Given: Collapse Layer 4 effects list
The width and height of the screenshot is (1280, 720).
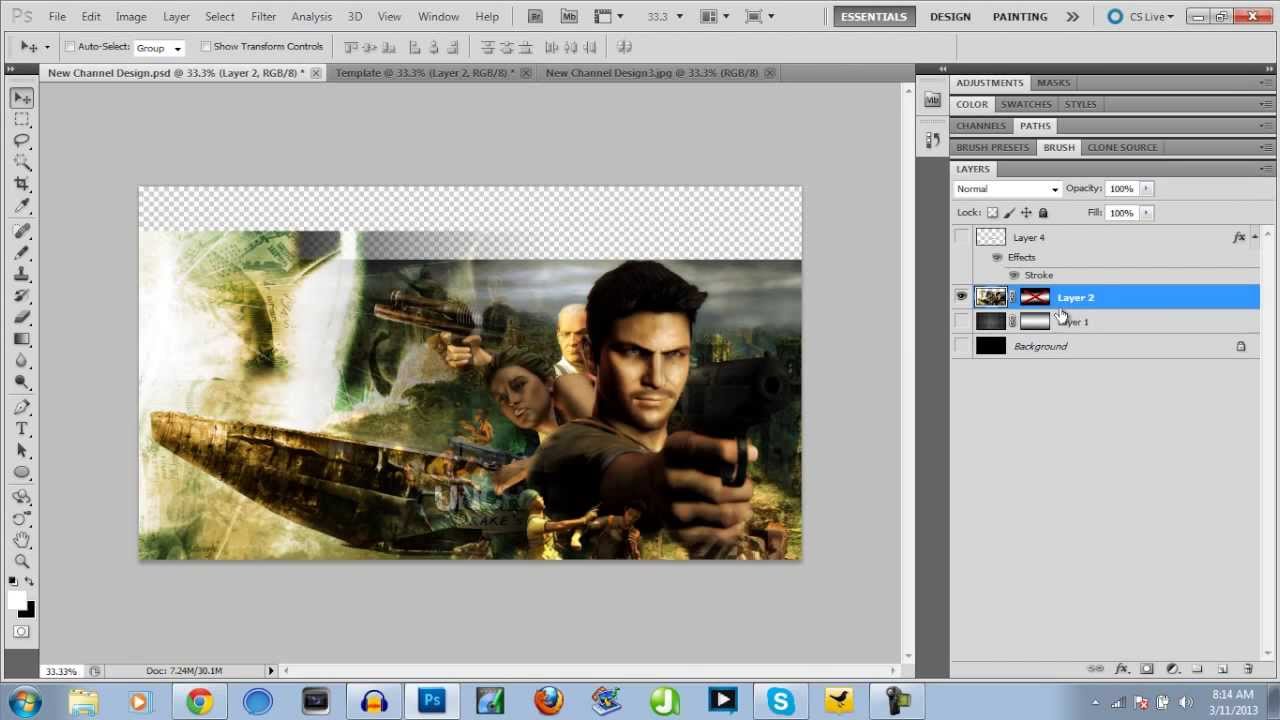Looking at the screenshot, I should click(1255, 237).
